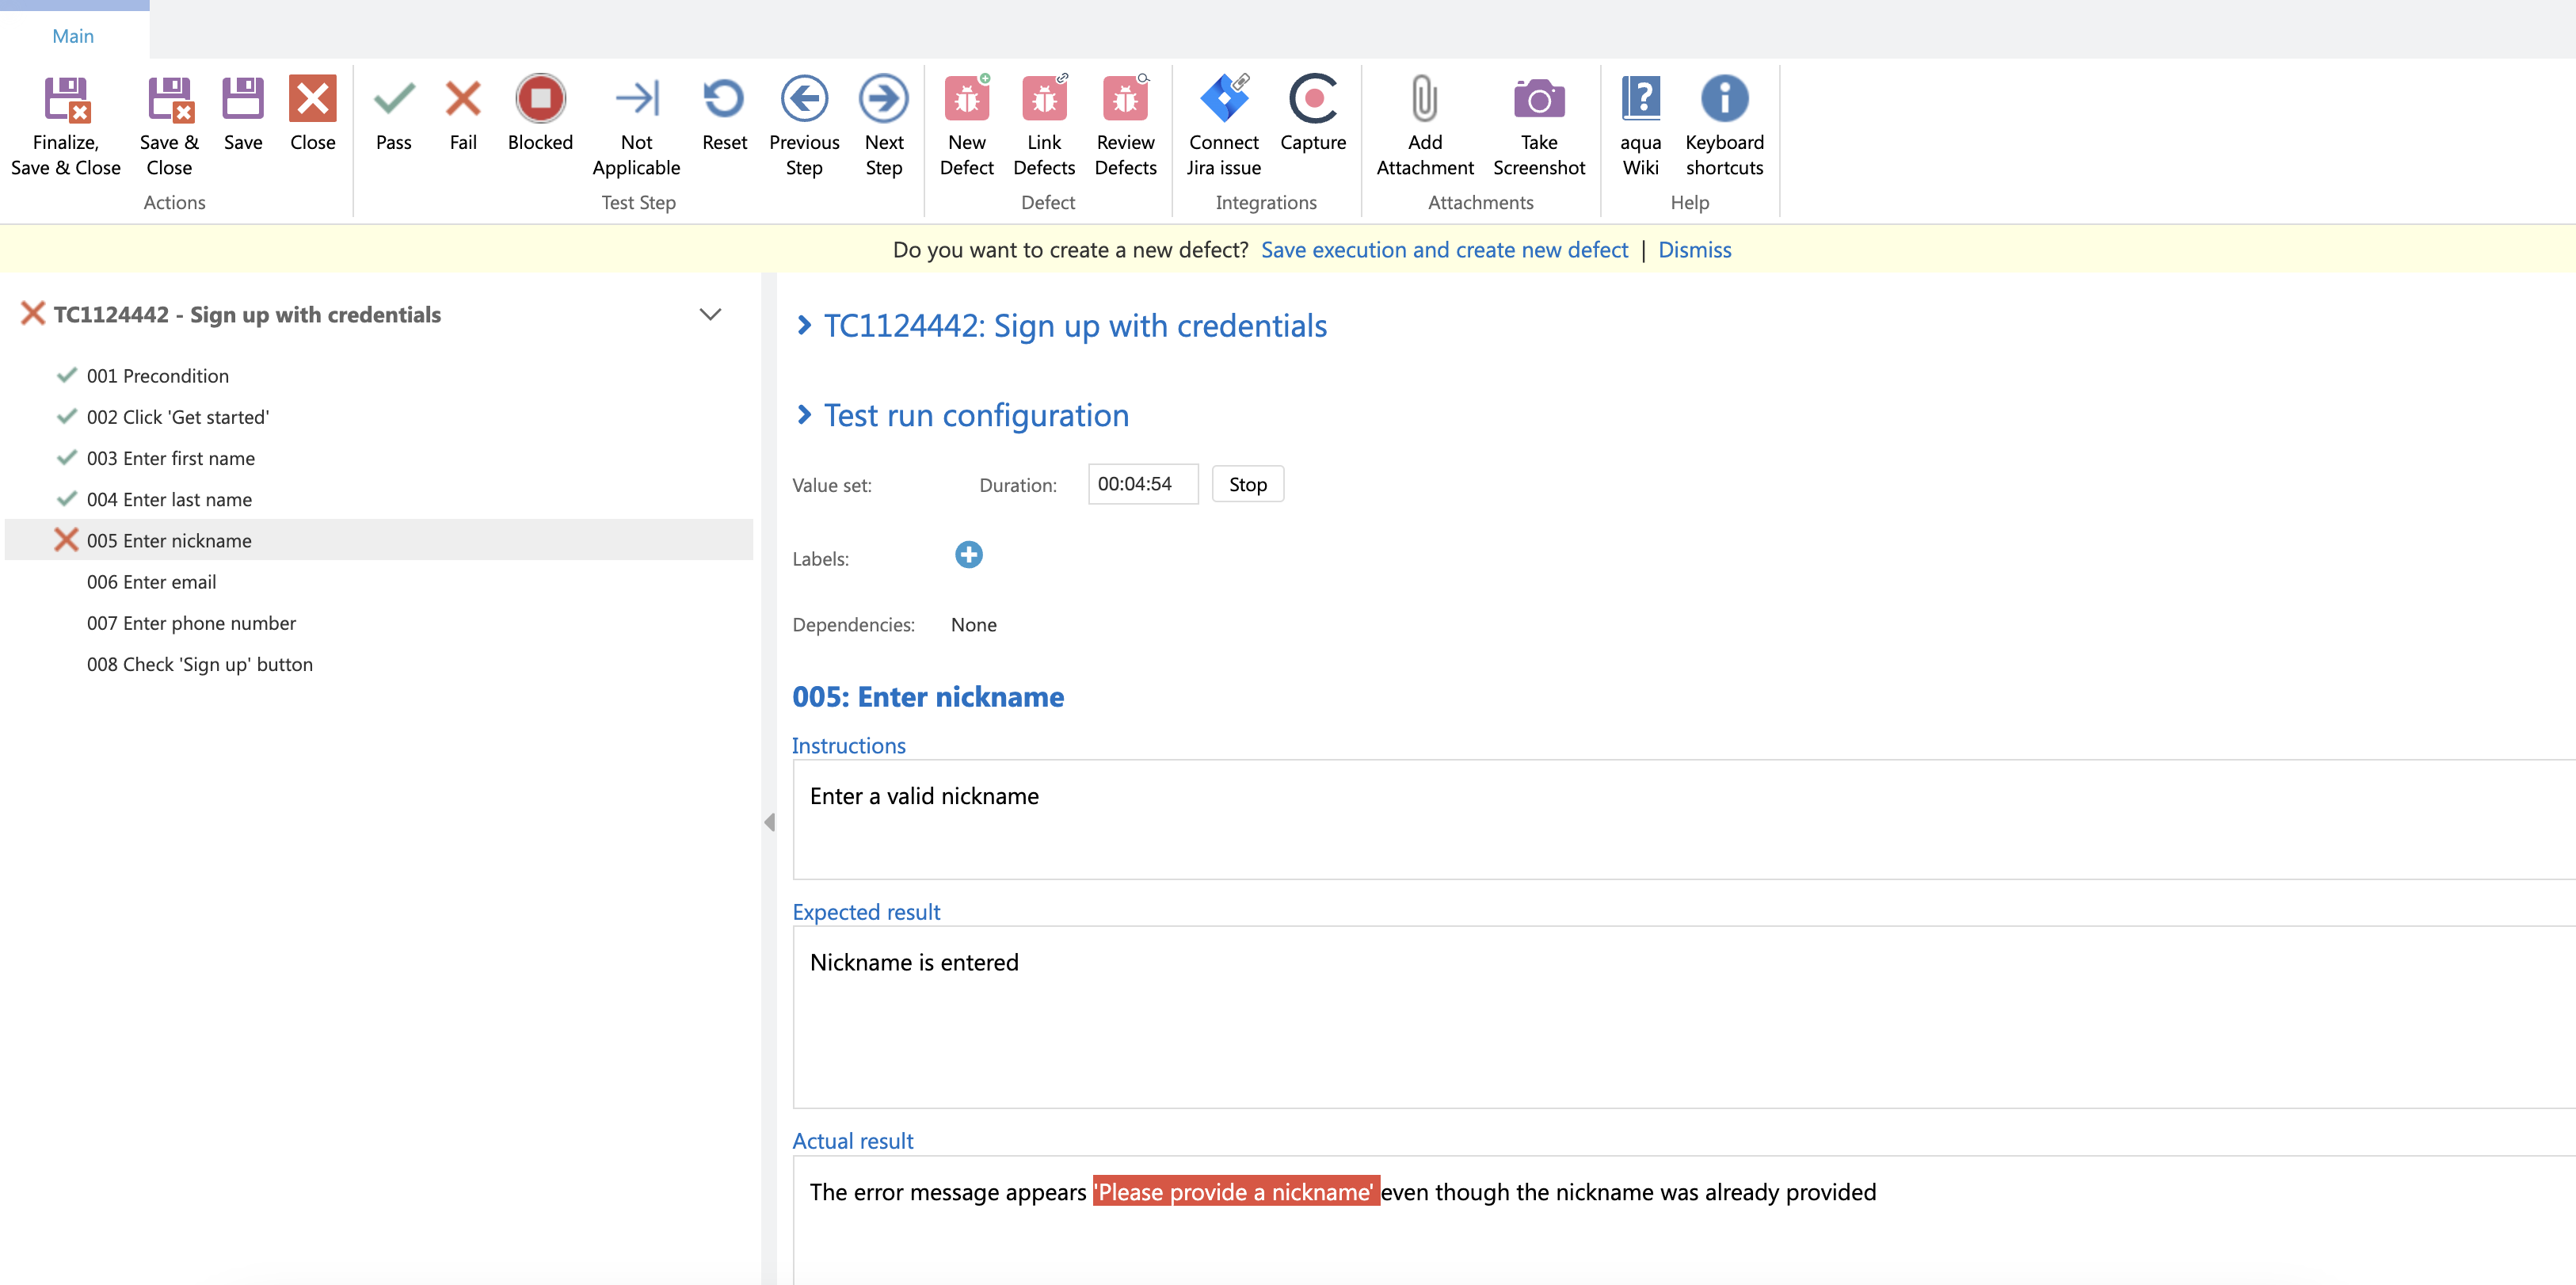Screen dimensions: 2576x1285
Task: Click Save execution and create new defect
Action: click(x=1444, y=250)
